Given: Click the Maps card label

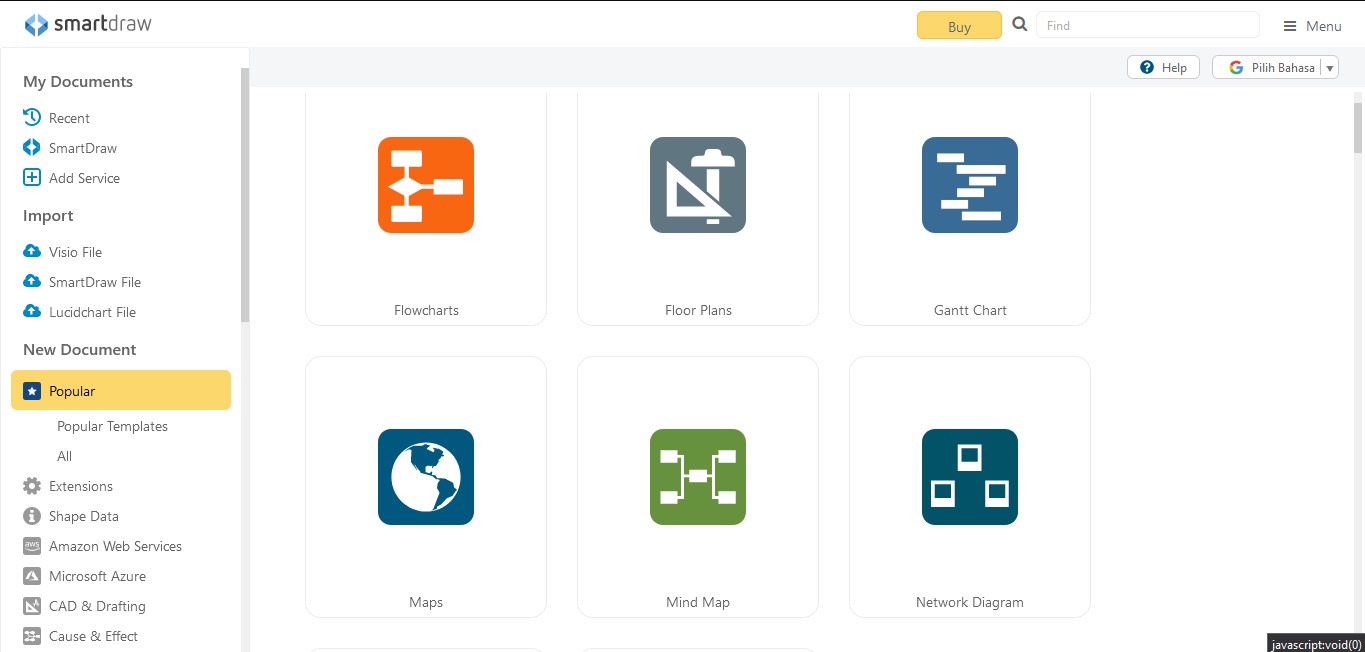Looking at the screenshot, I should 426,602.
